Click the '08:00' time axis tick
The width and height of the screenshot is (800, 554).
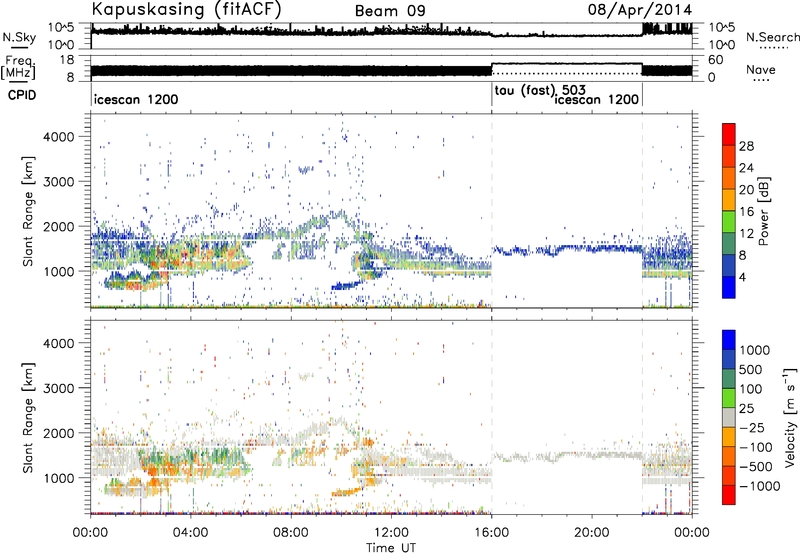[291, 533]
